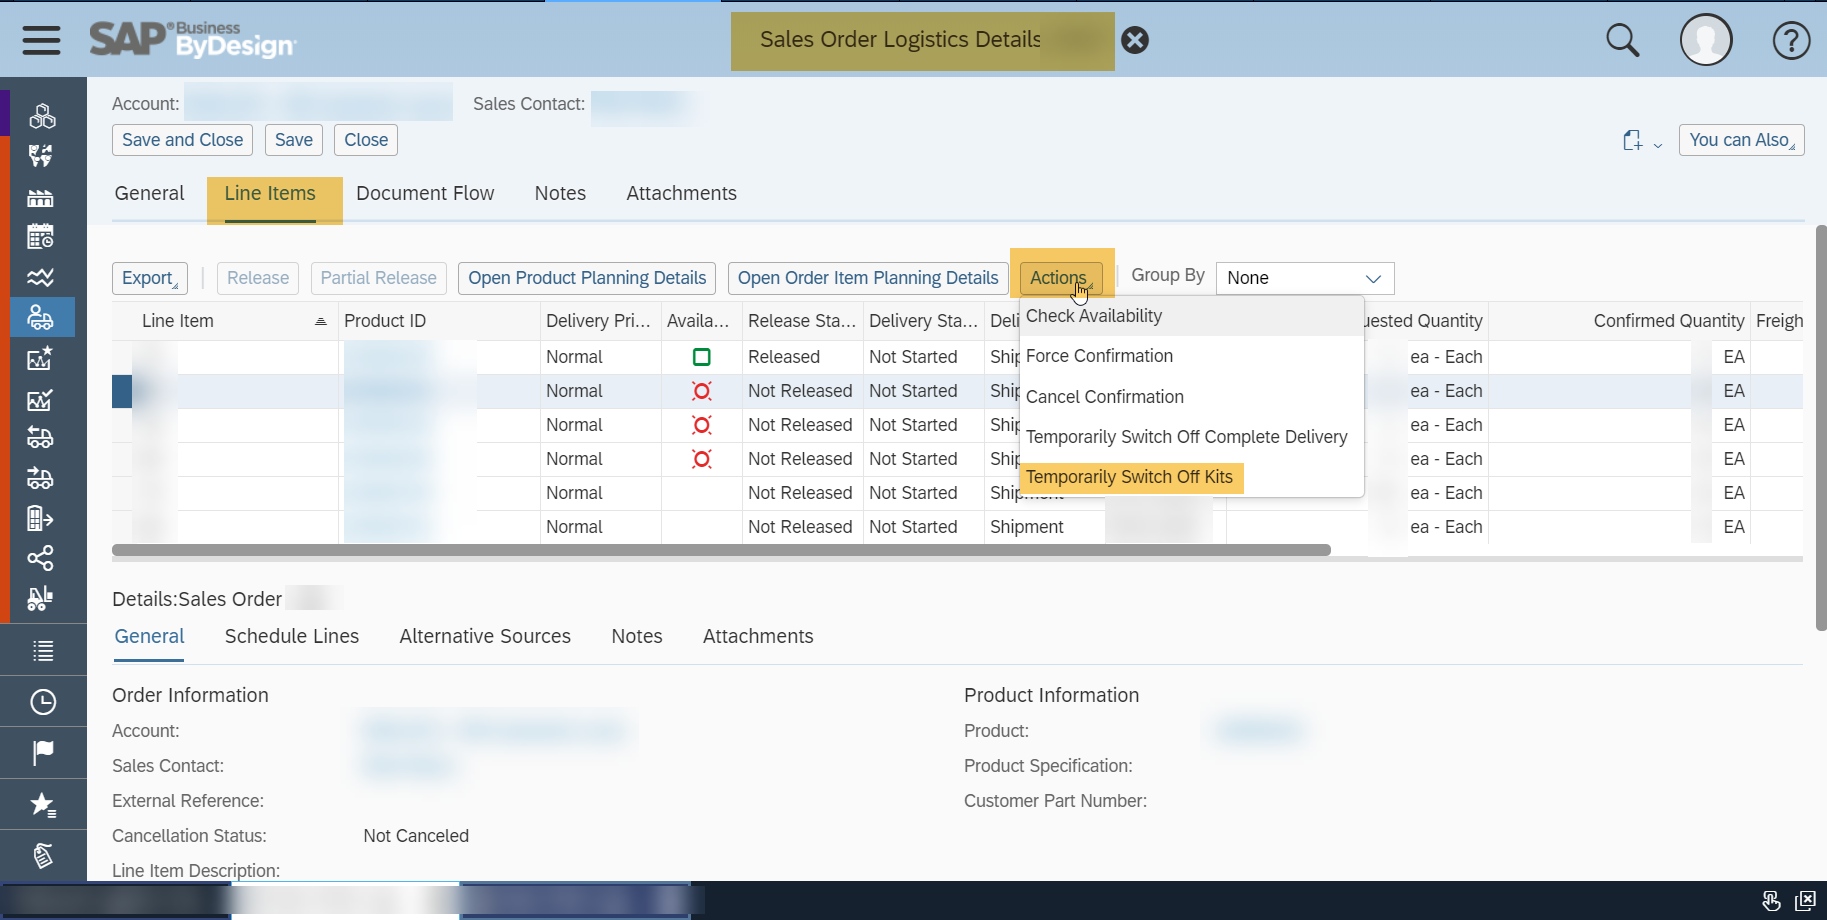Select Temporarily Switch Off Complete Delivery
The width and height of the screenshot is (1827, 920).
(x=1192, y=437)
